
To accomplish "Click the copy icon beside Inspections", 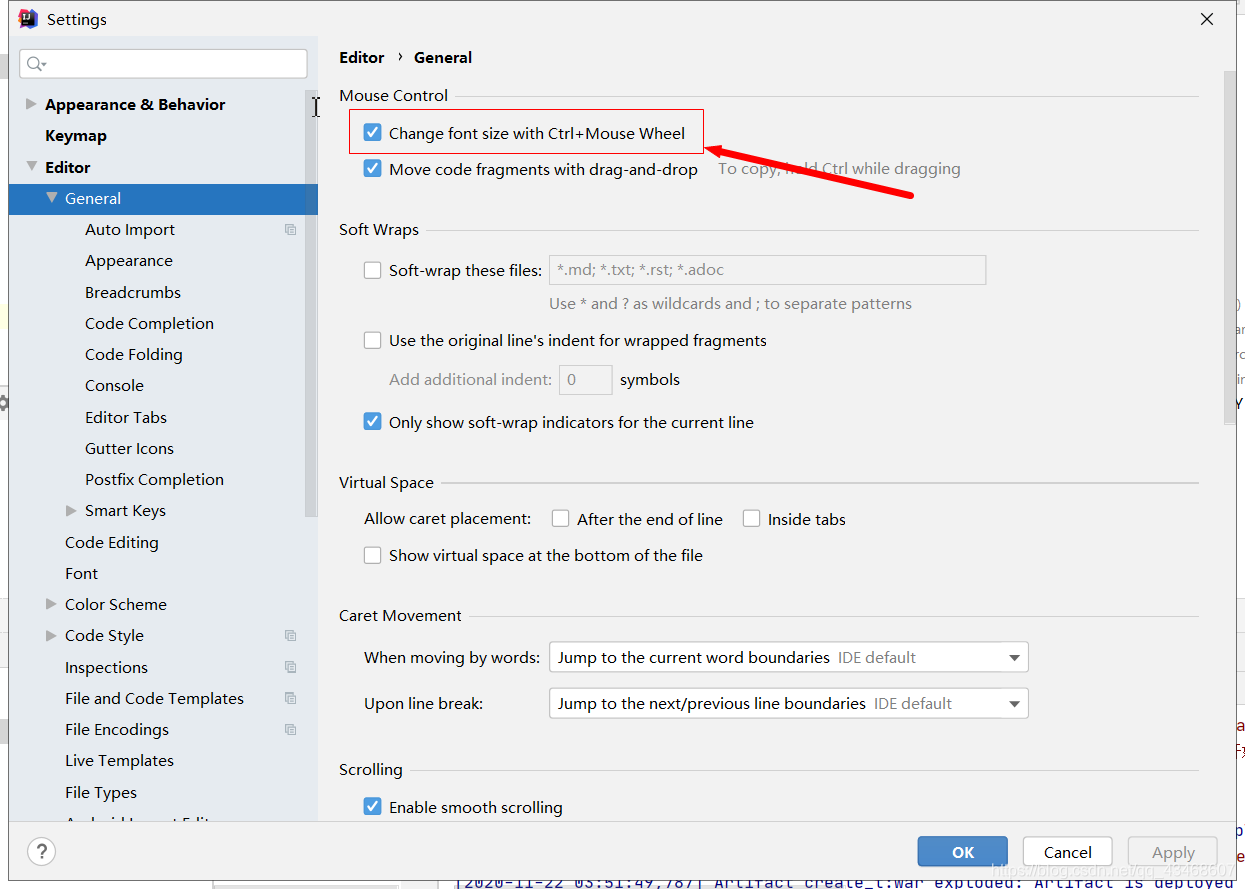I will (290, 667).
